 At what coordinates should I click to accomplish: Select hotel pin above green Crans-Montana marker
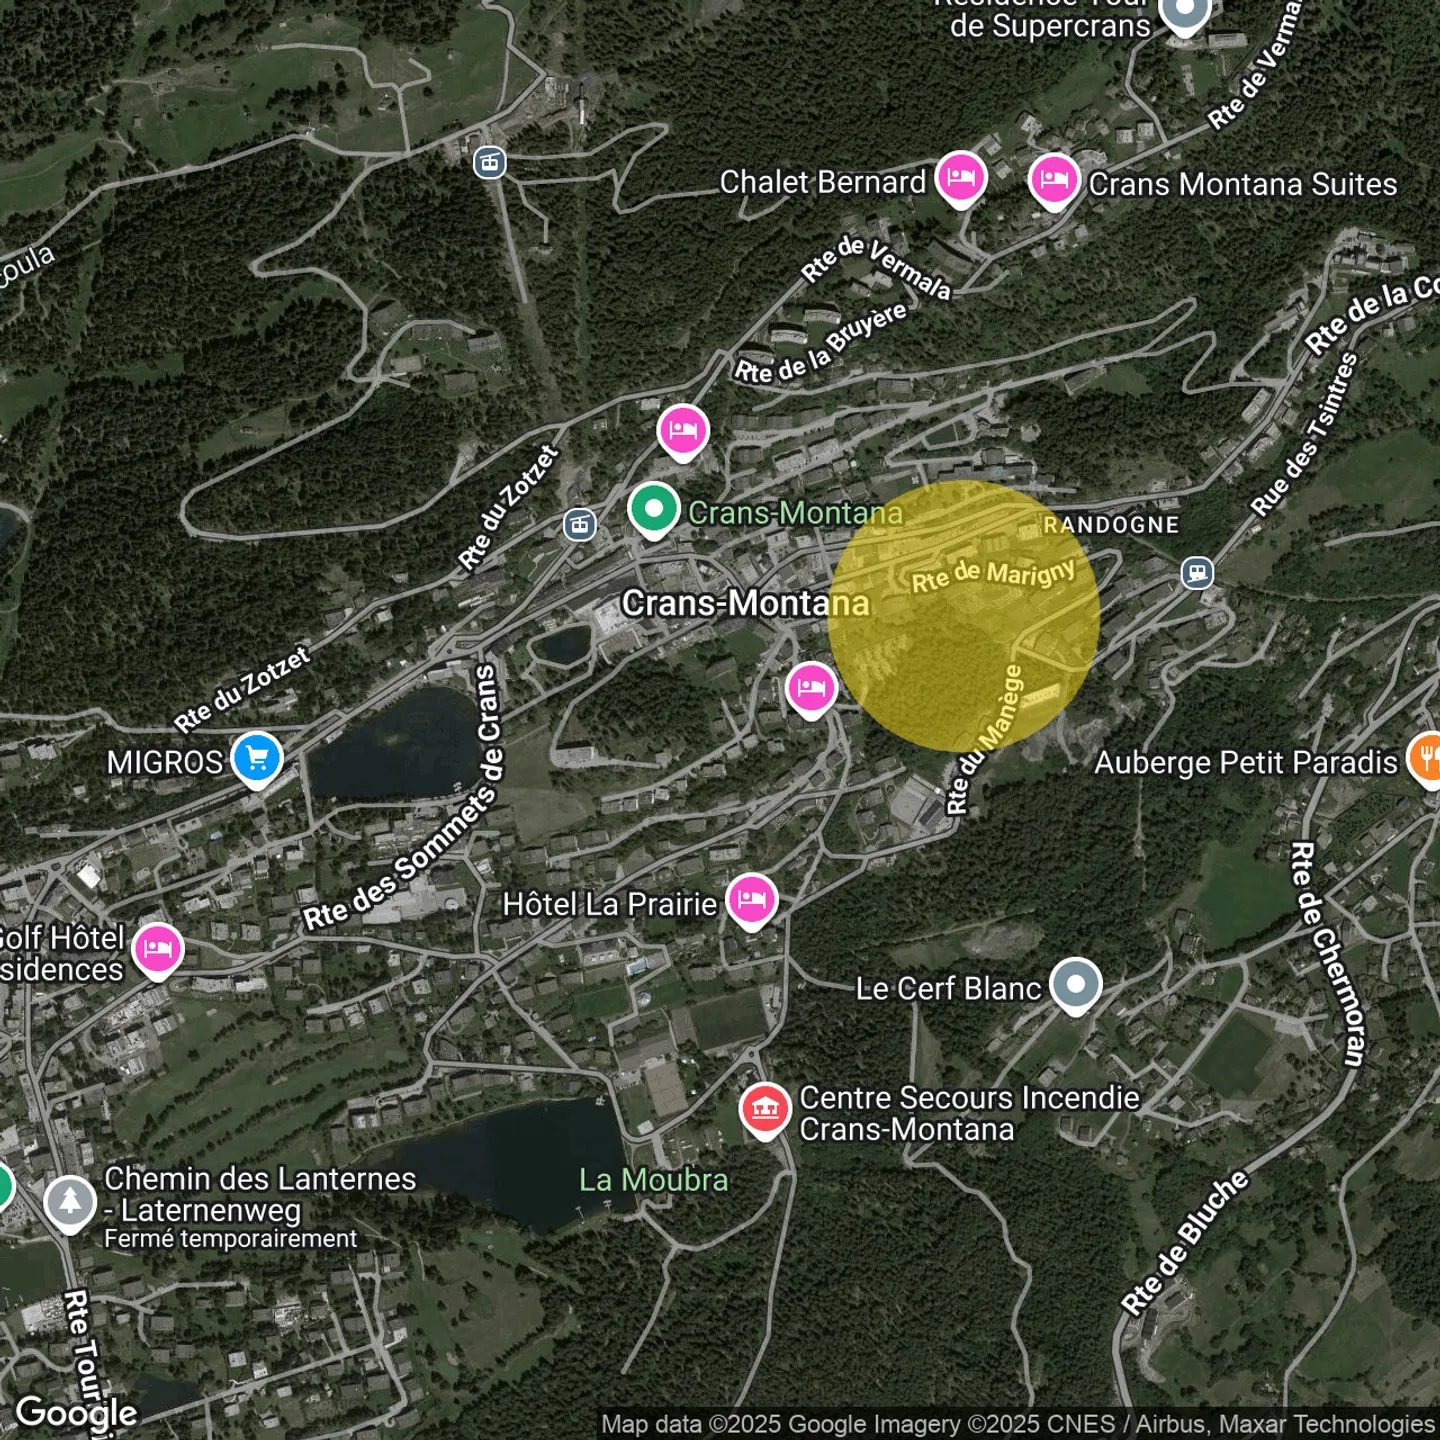[x=683, y=431]
